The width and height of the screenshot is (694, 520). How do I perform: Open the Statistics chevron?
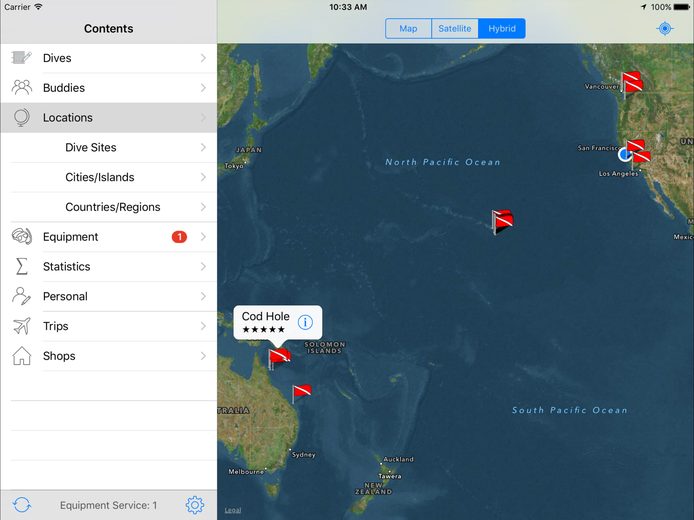click(203, 266)
